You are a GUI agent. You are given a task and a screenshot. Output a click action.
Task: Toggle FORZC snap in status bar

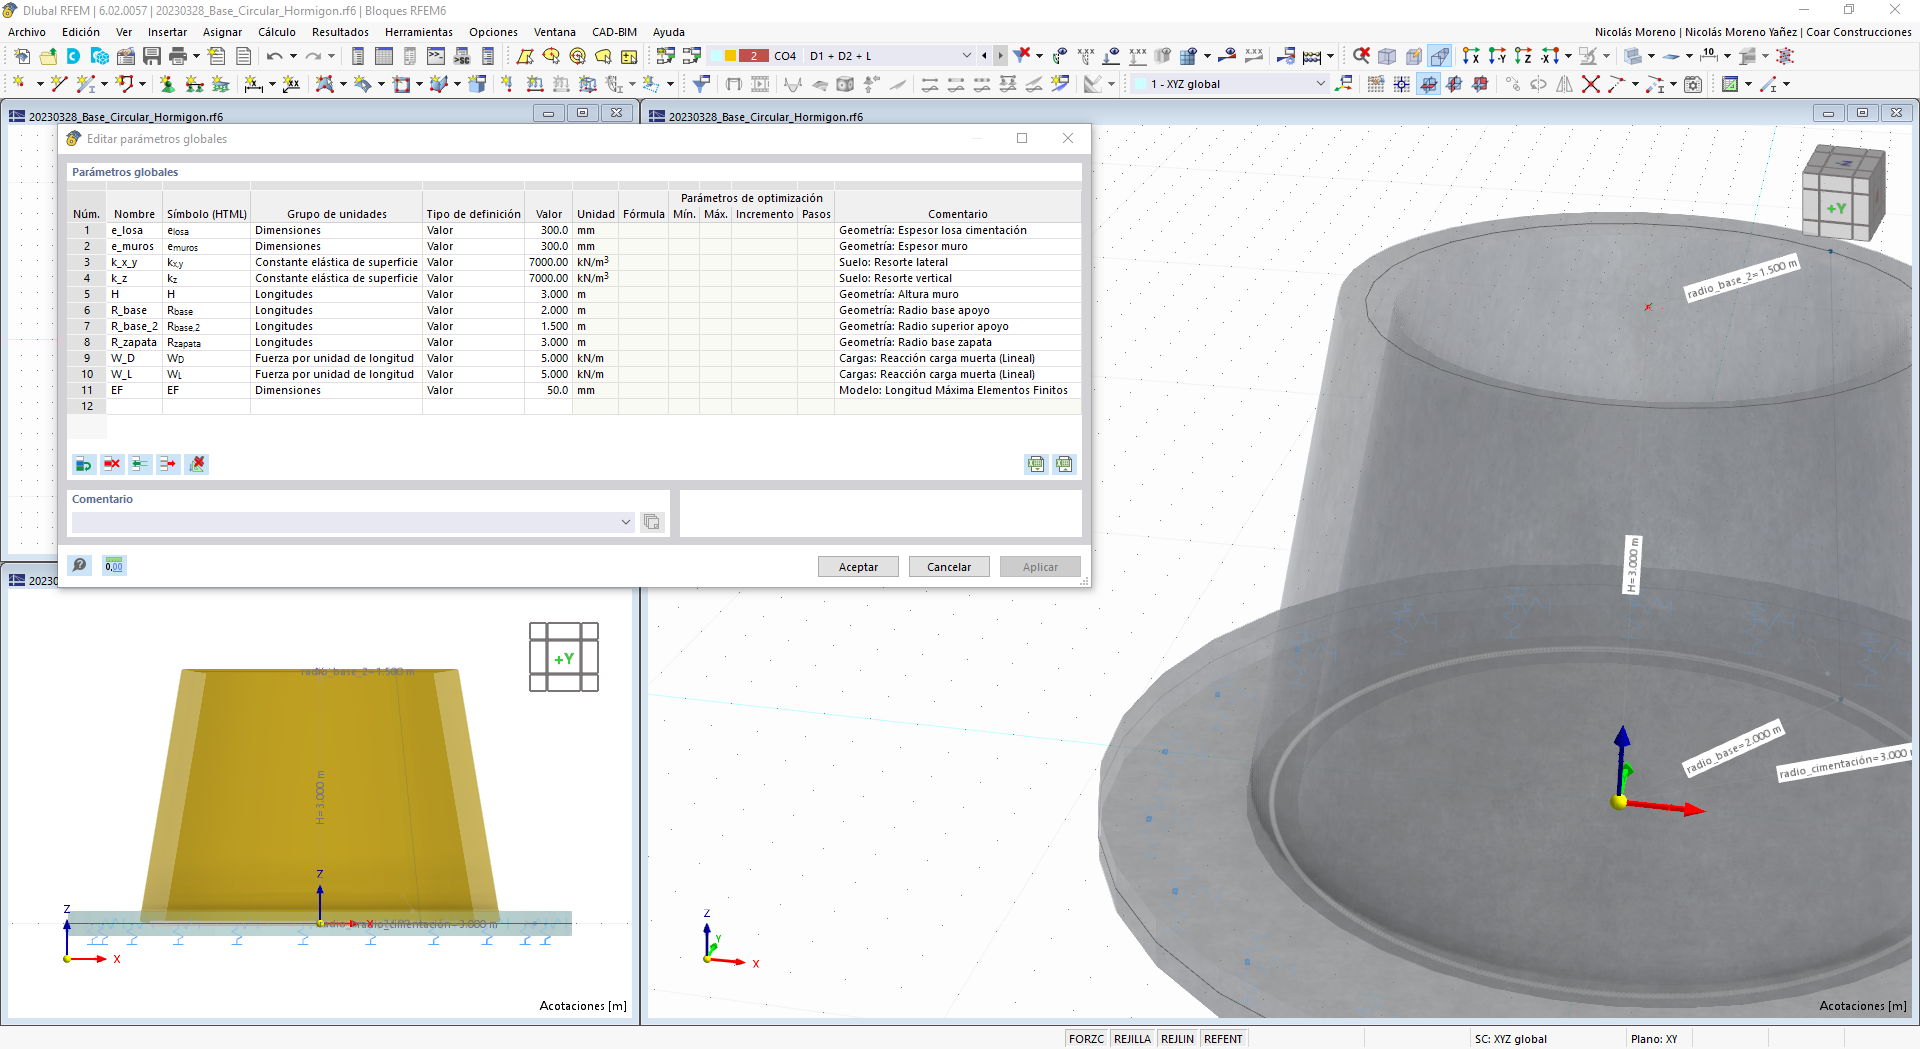pos(1086,1039)
